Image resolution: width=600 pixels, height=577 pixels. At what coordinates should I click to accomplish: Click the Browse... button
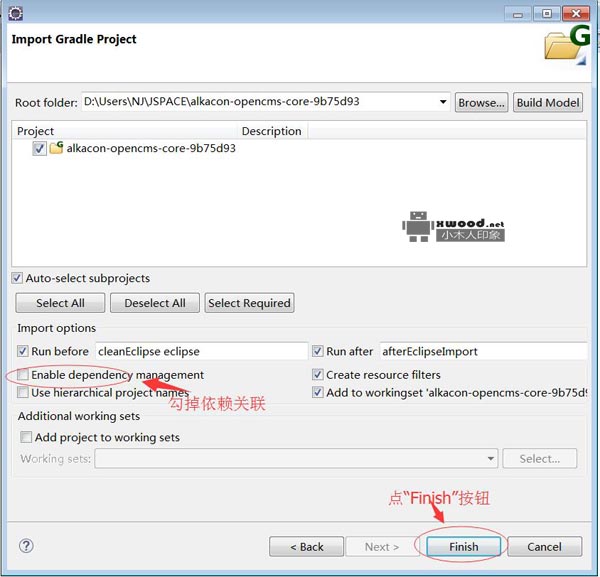pyautogui.click(x=481, y=103)
